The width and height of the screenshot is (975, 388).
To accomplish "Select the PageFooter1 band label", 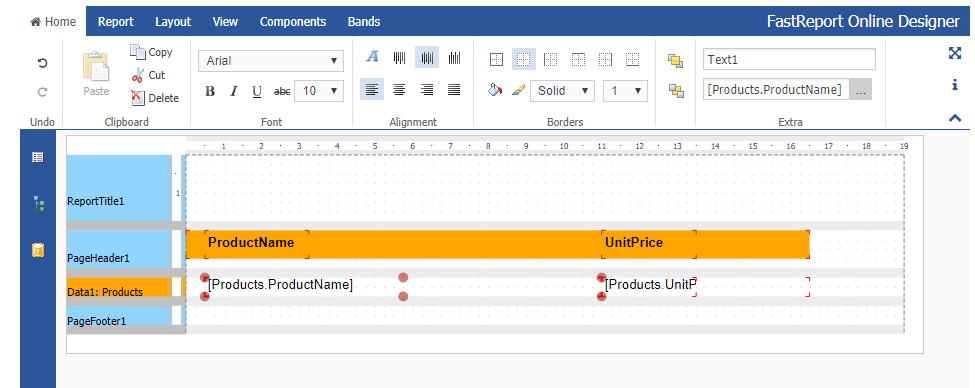I will coord(96,321).
